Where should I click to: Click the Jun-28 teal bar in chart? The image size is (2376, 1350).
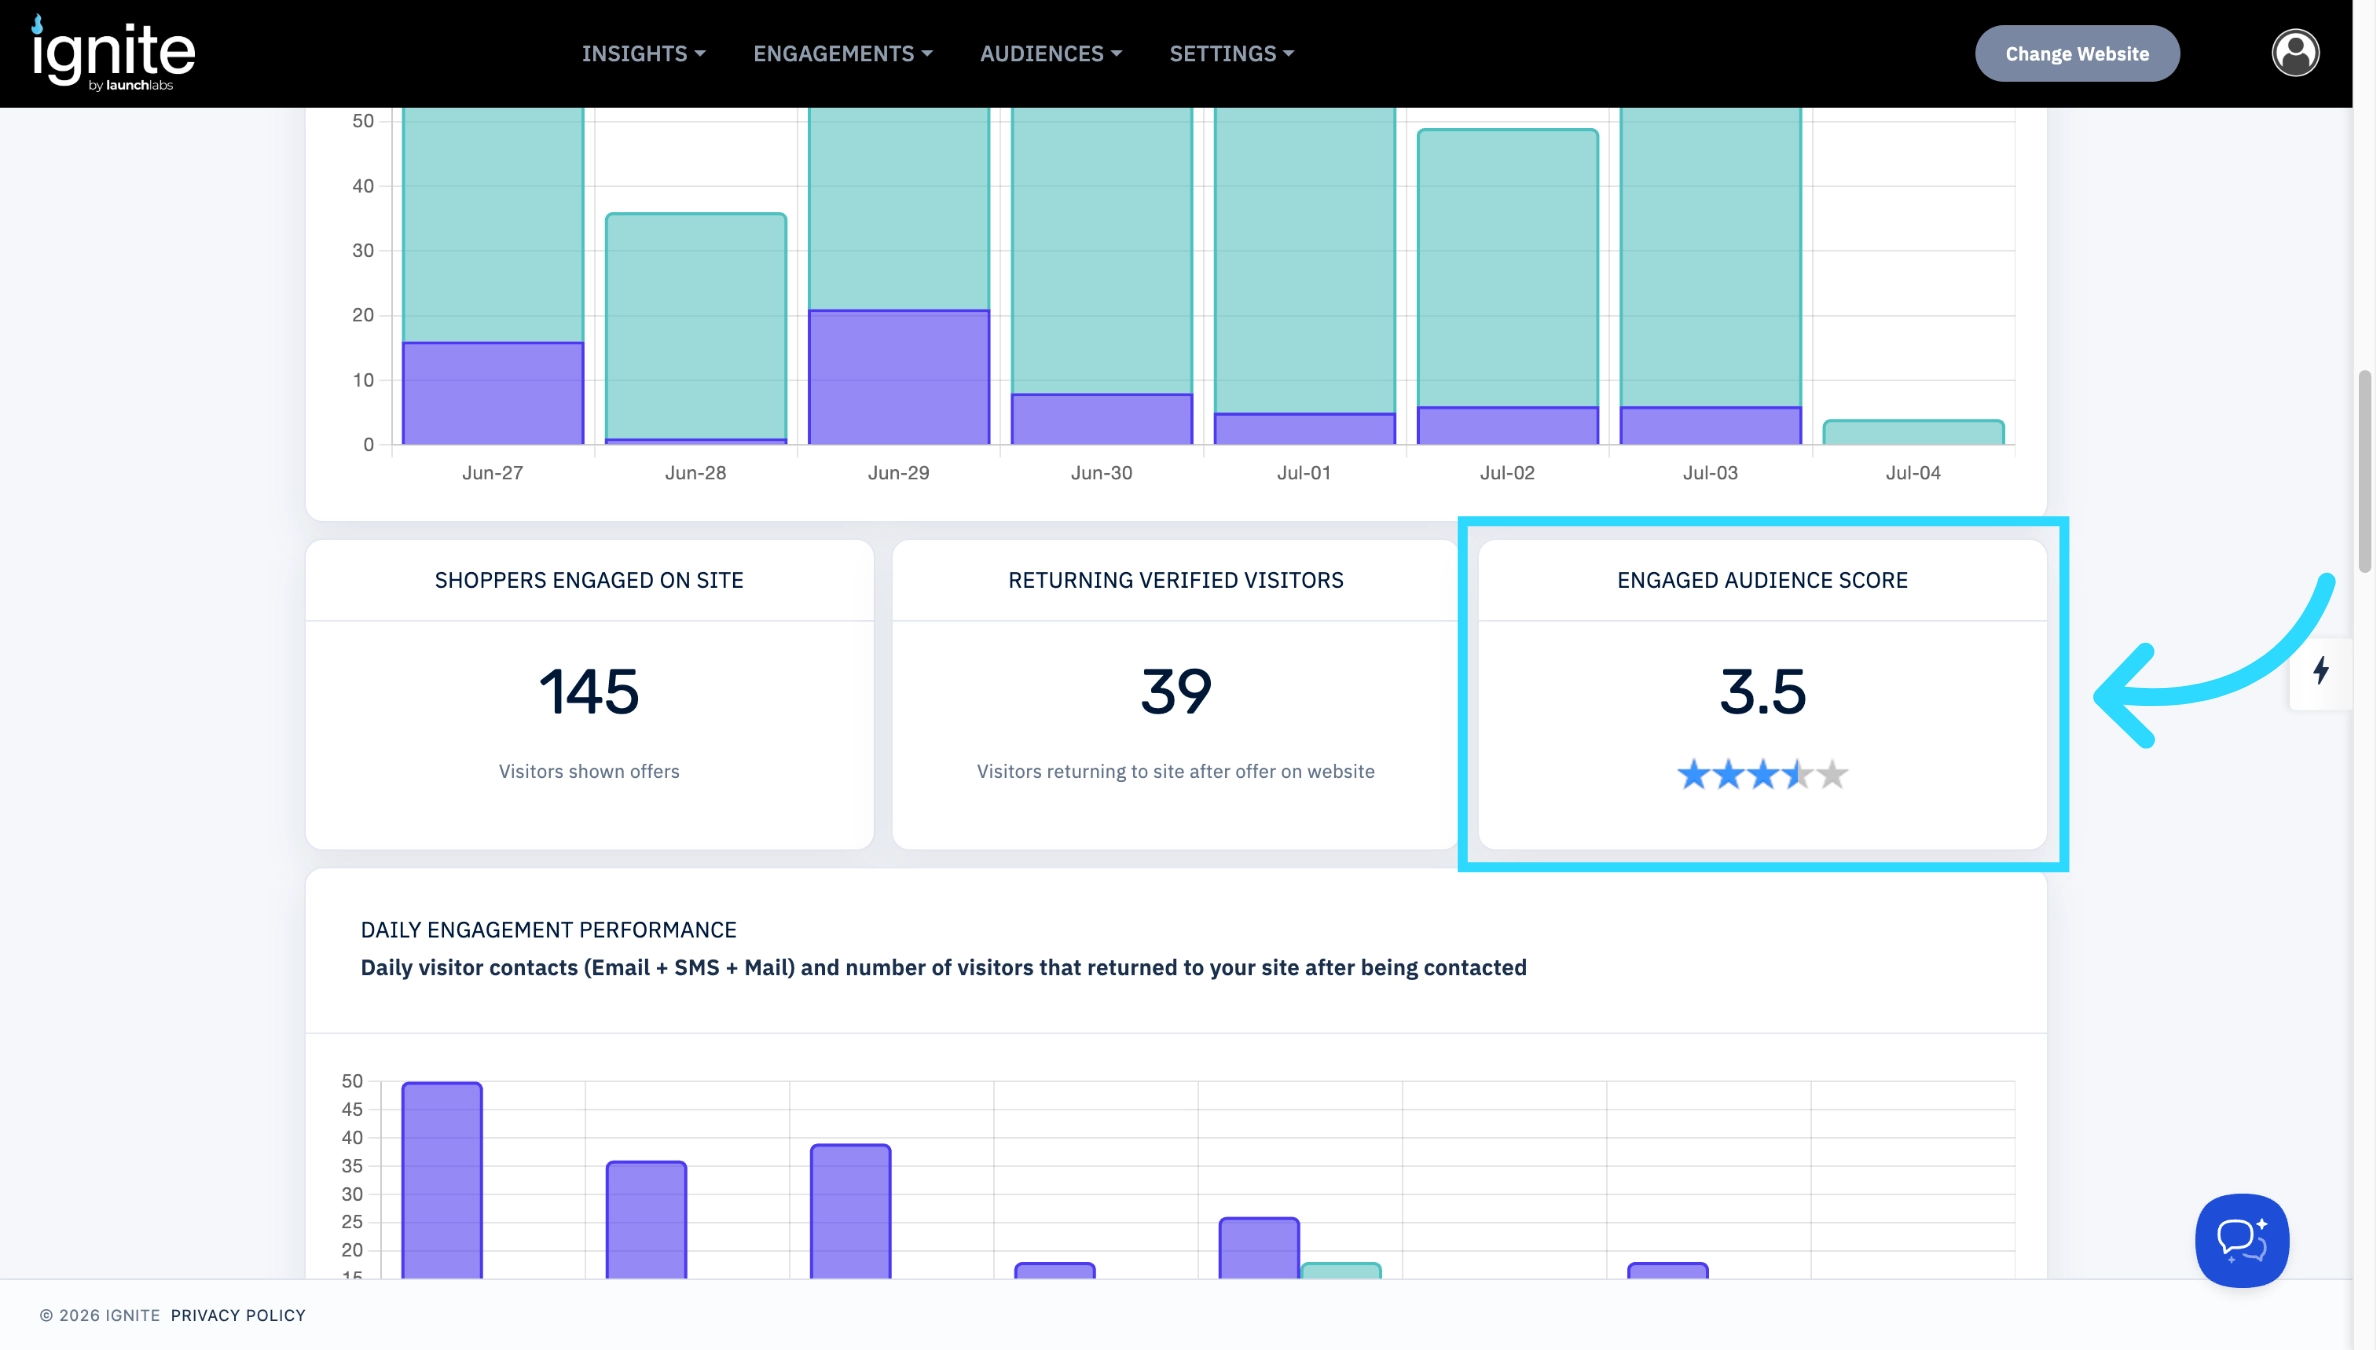(696, 326)
